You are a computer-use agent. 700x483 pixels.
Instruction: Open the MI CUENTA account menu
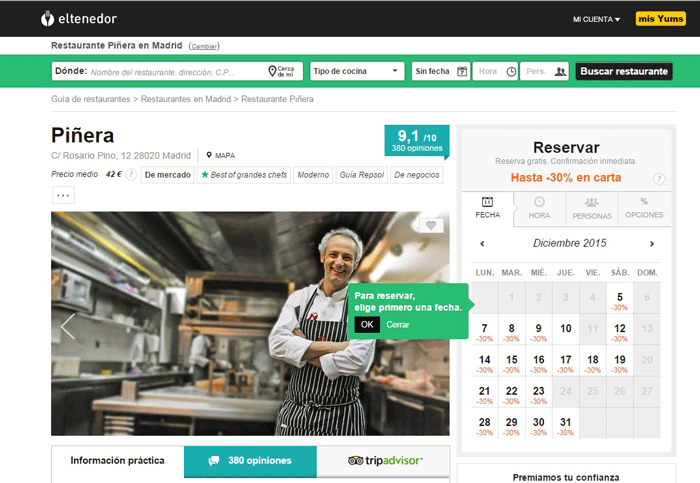coord(596,19)
